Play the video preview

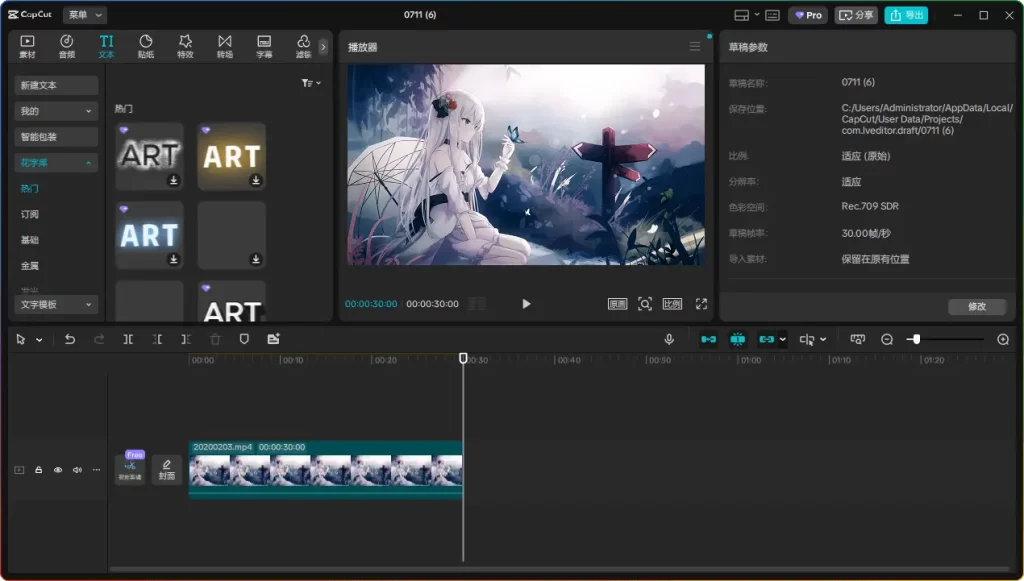pyautogui.click(x=526, y=304)
